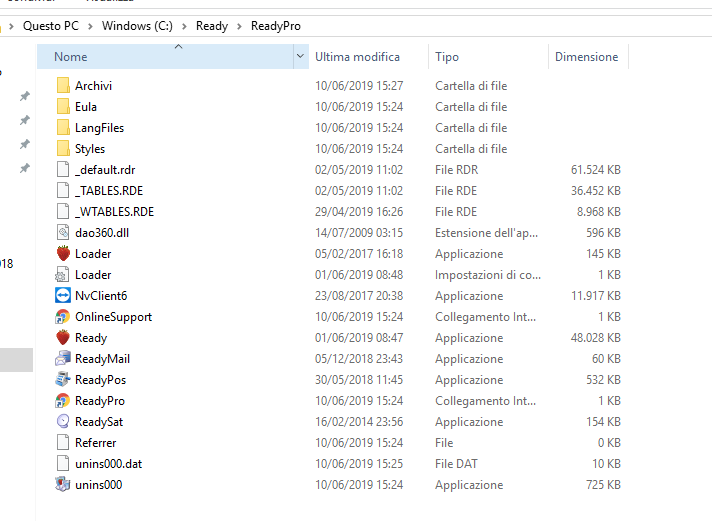The width and height of the screenshot is (712, 521).
Task: Click ReadyPro in the address breadcrumb
Action: pyautogui.click(x=276, y=26)
